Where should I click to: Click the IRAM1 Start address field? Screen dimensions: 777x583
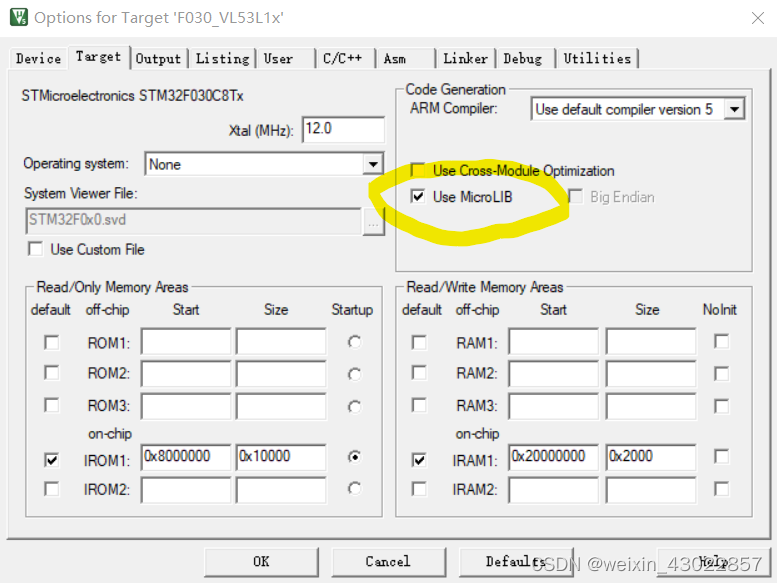pyautogui.click(x=554, y=457)
